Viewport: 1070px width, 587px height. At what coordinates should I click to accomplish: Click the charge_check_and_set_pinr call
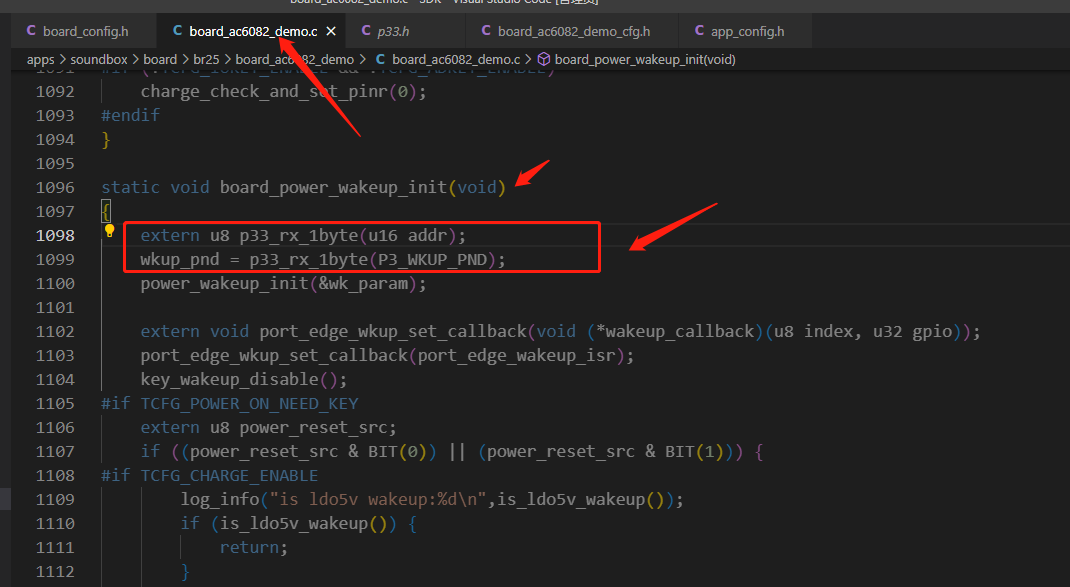point(283,91)
